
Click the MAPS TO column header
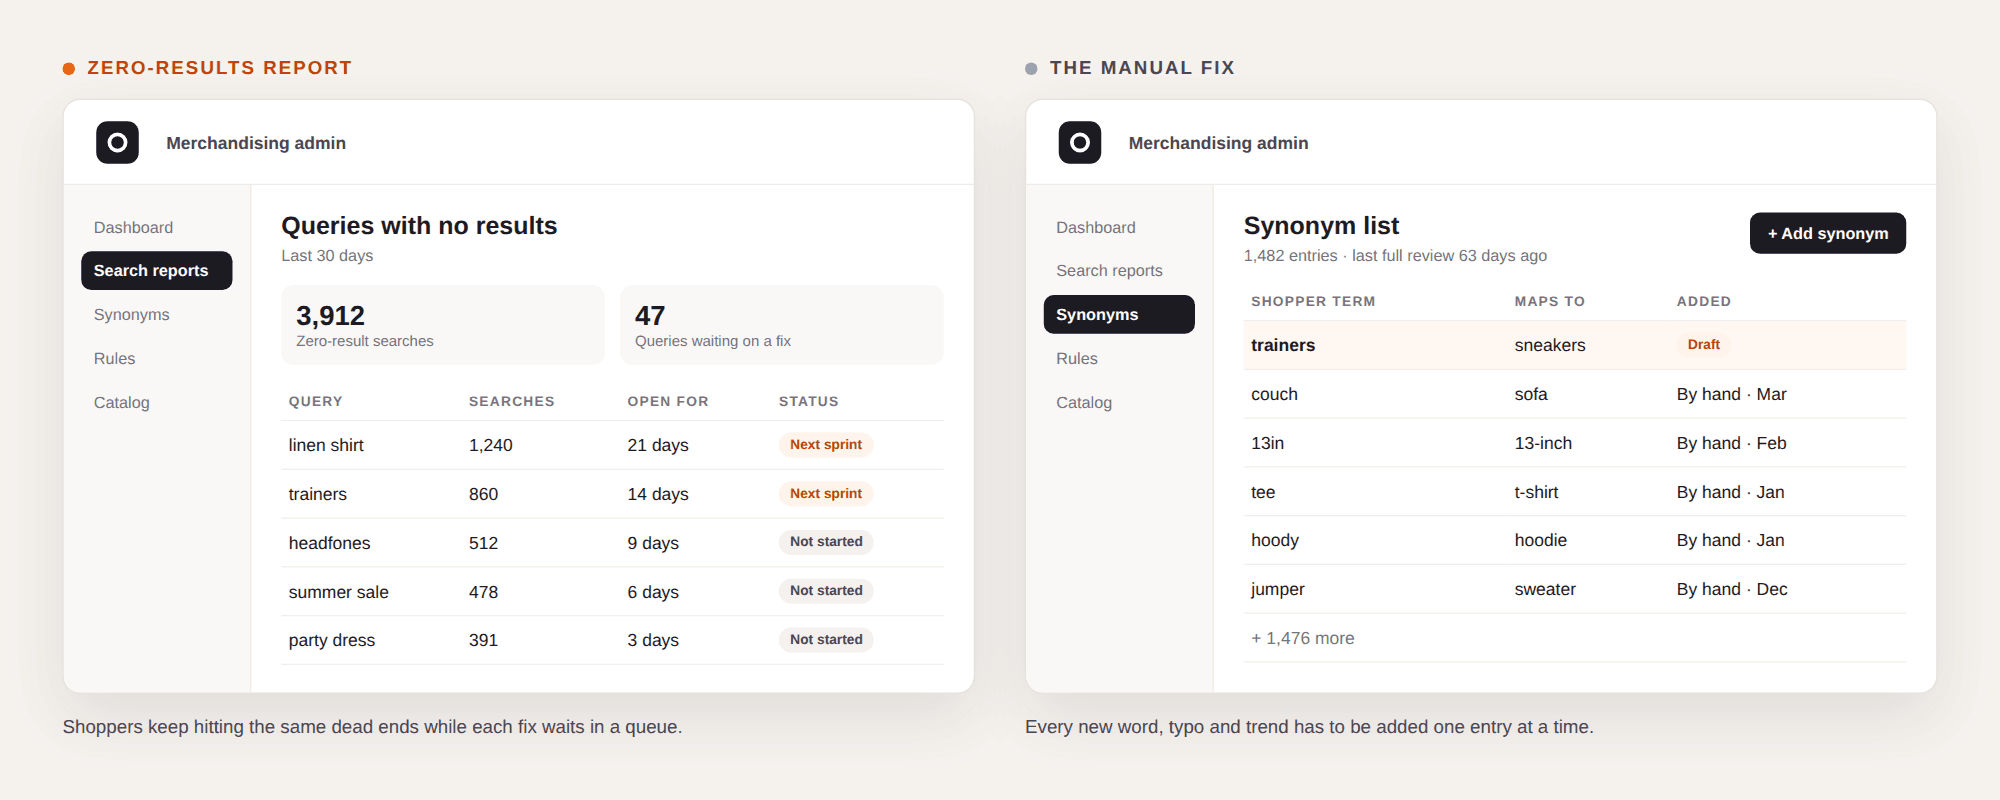coord(1549,301)
